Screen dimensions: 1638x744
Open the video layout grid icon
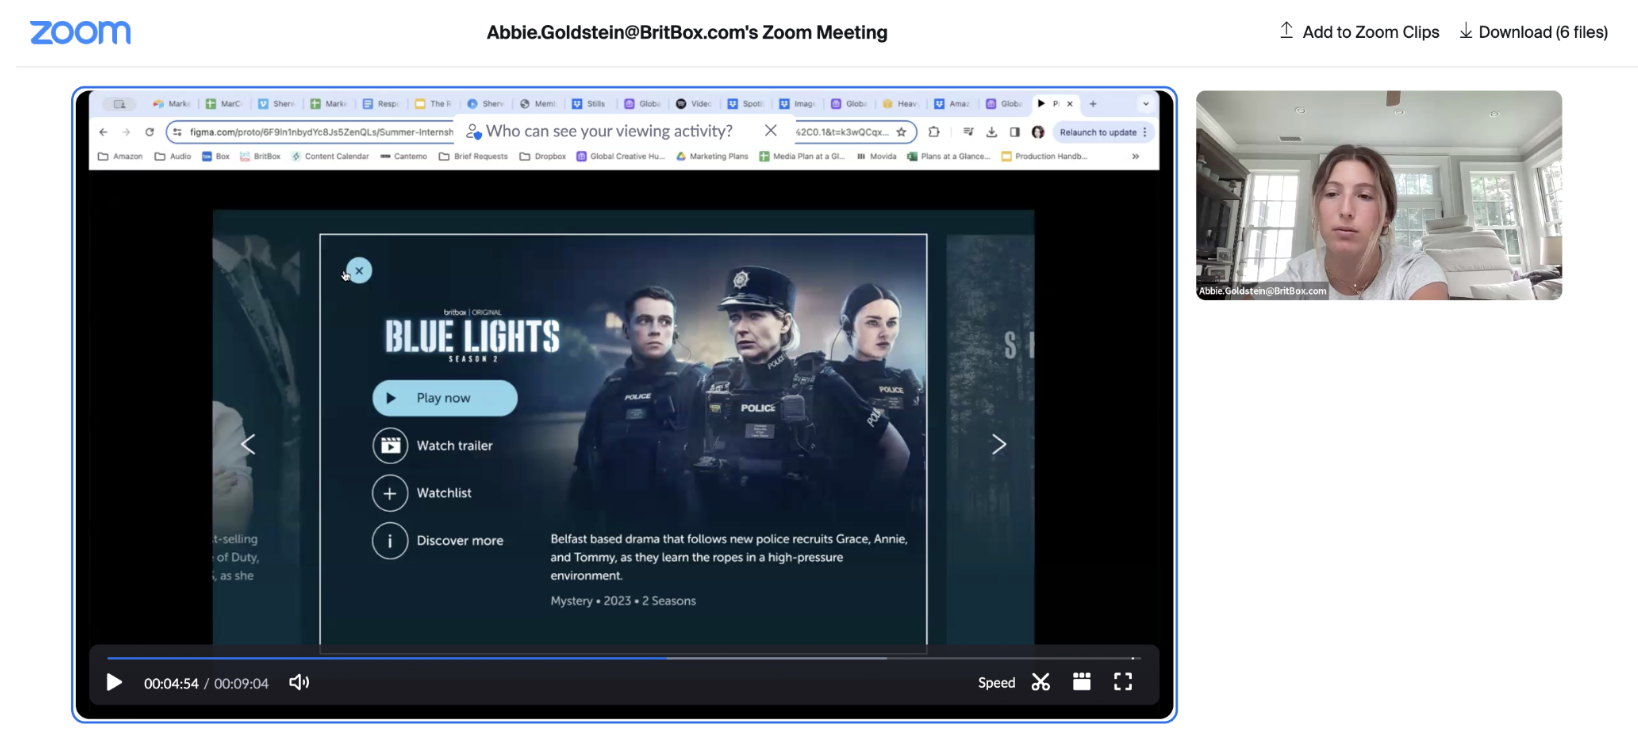(1081, 682)
